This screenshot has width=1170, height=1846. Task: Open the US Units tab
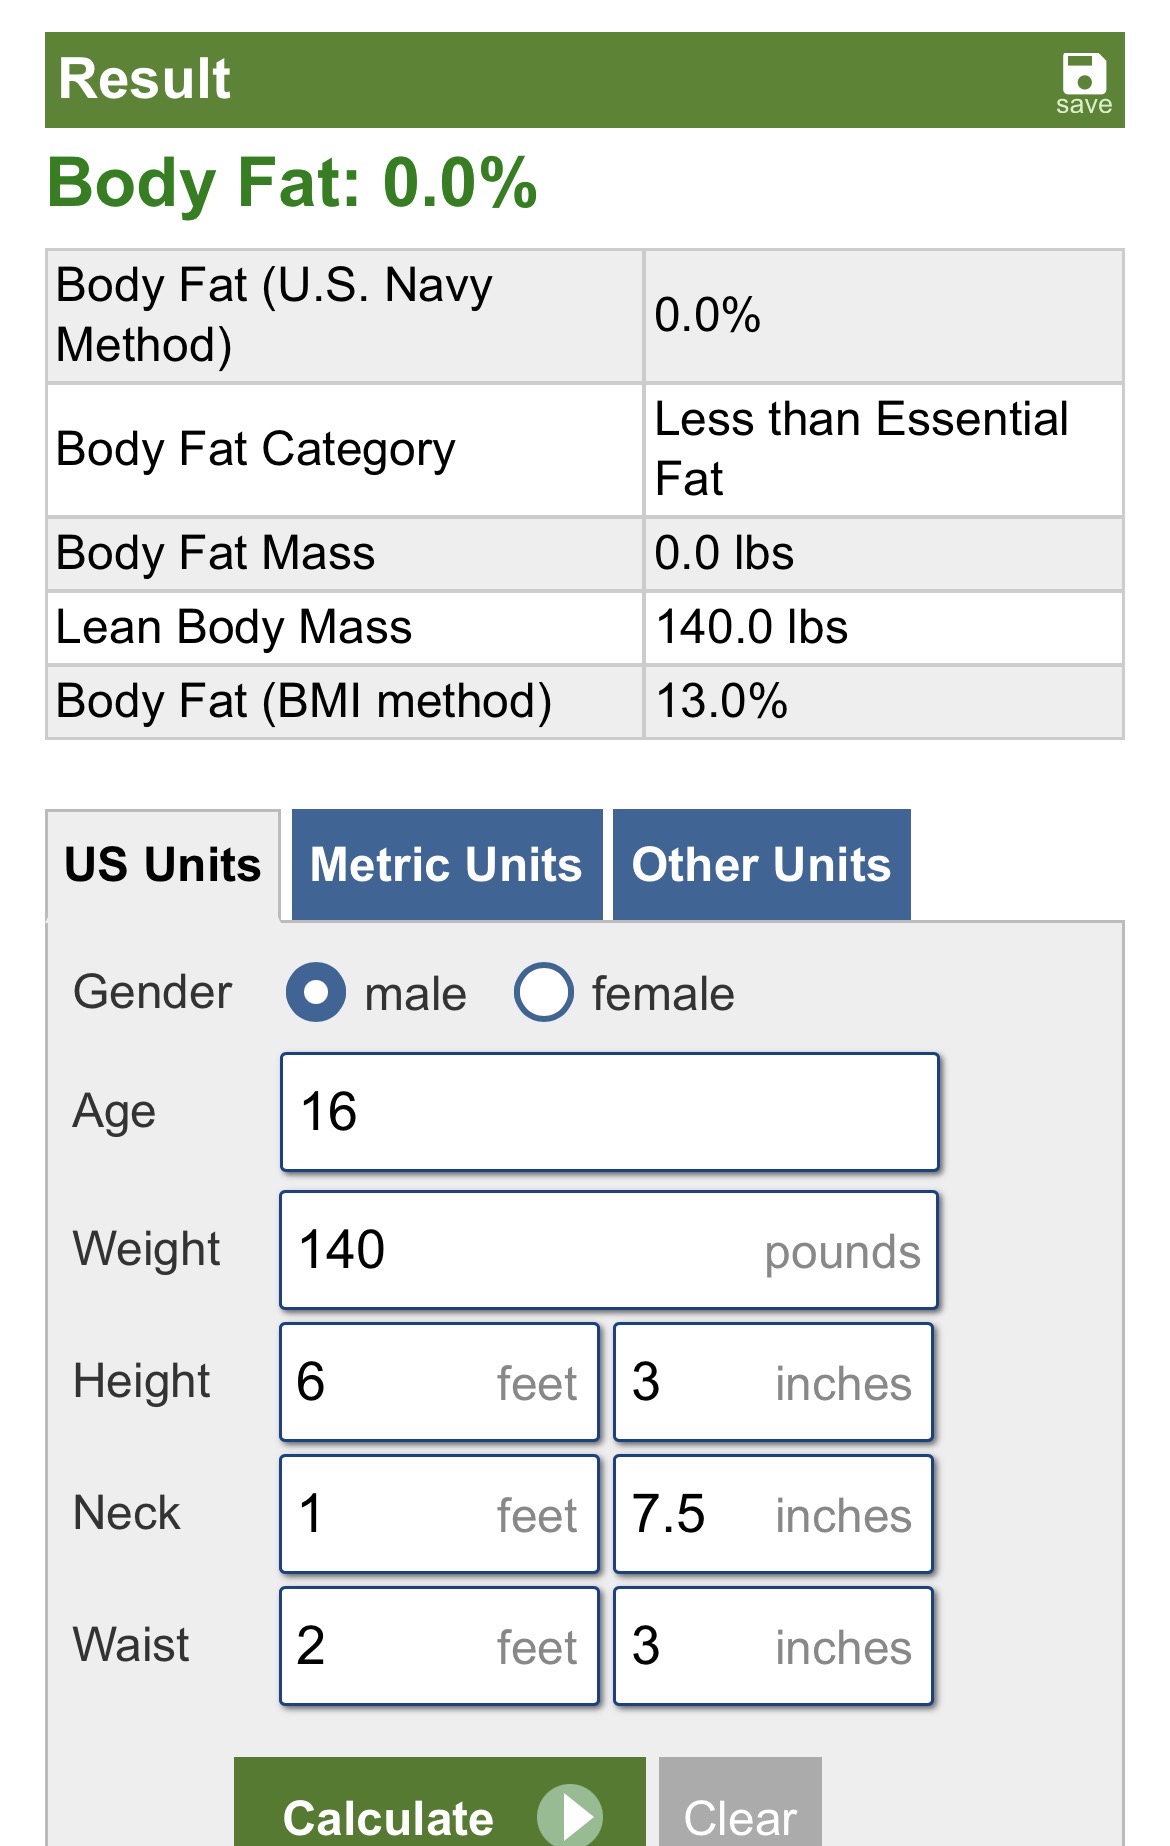(163, 865)
